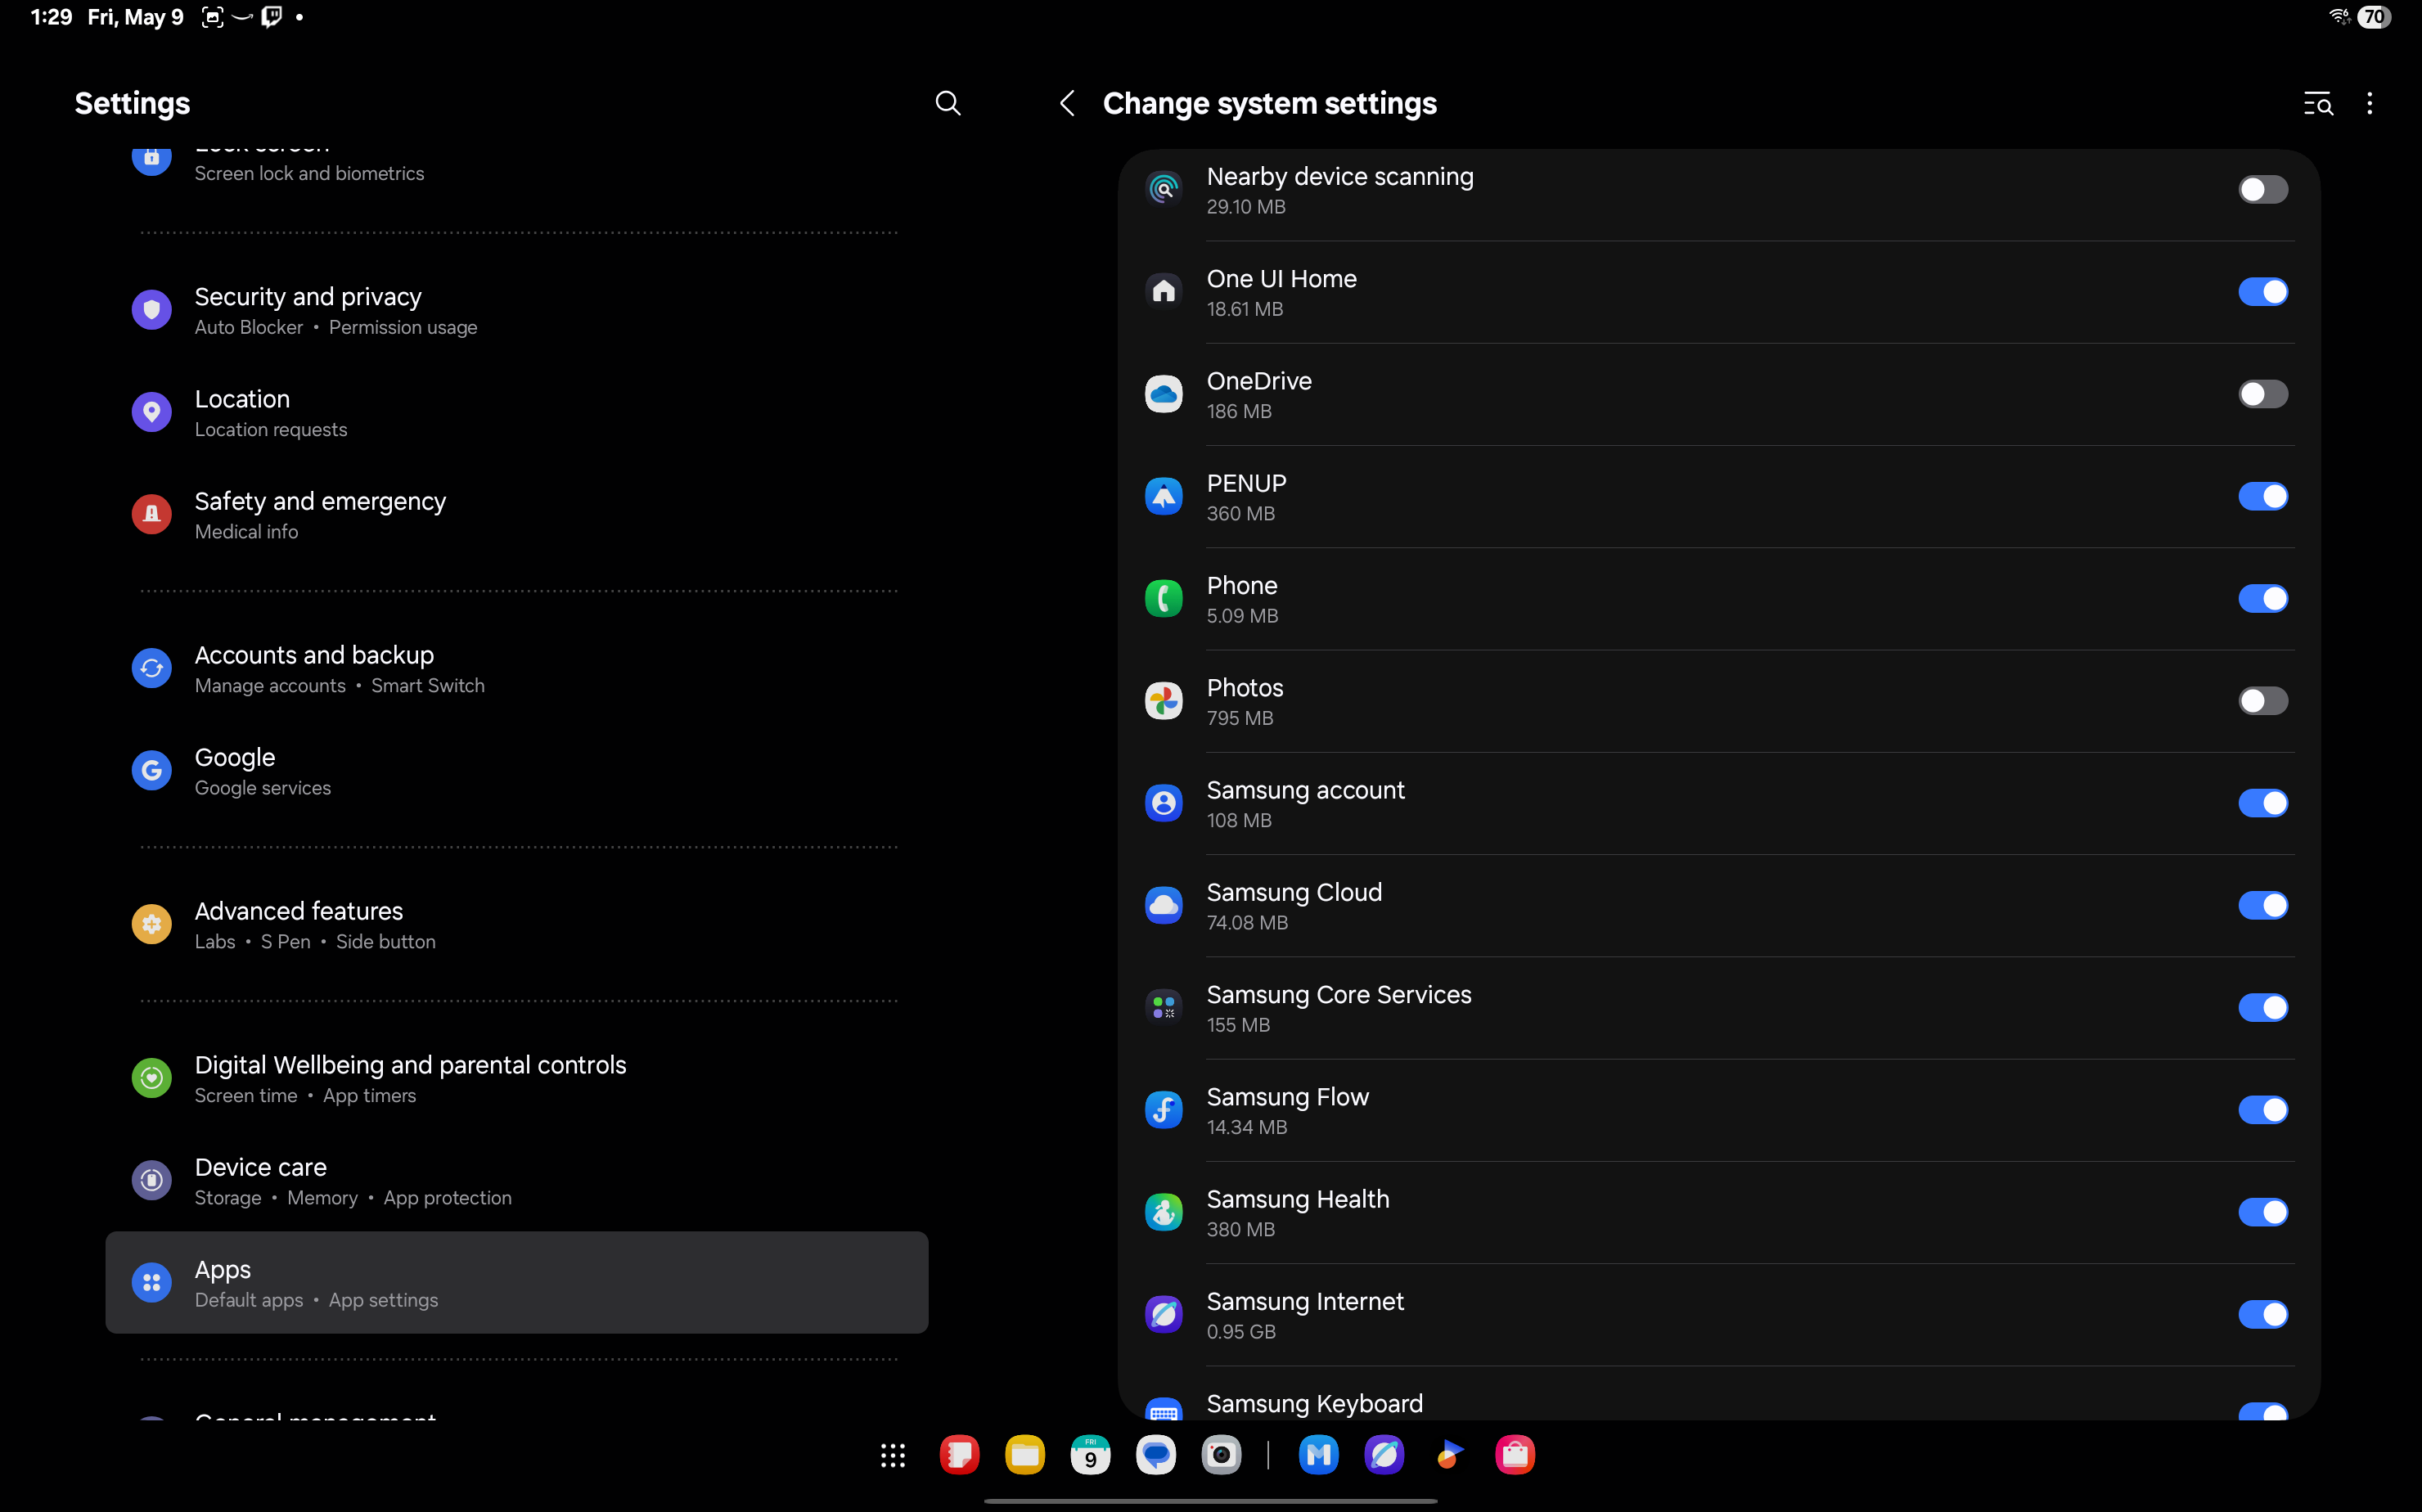The width and height of the screenshot is (2422, 1512).
Task: Disable the PENUP toggle
Action: (x=2262, y=496)
